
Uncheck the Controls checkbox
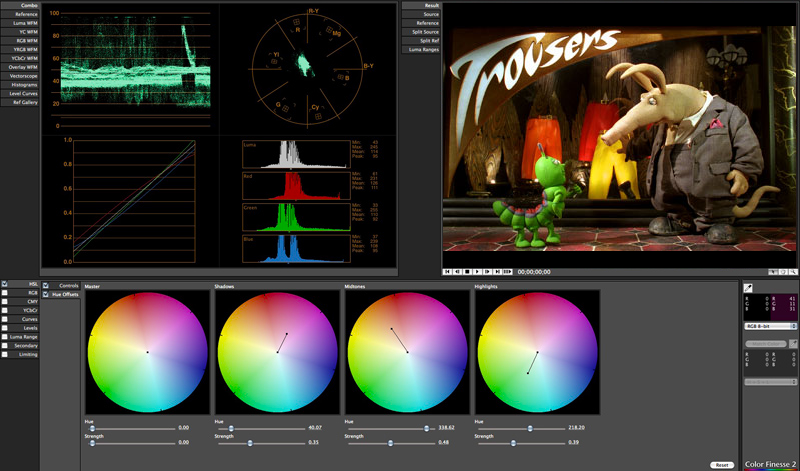45,285
